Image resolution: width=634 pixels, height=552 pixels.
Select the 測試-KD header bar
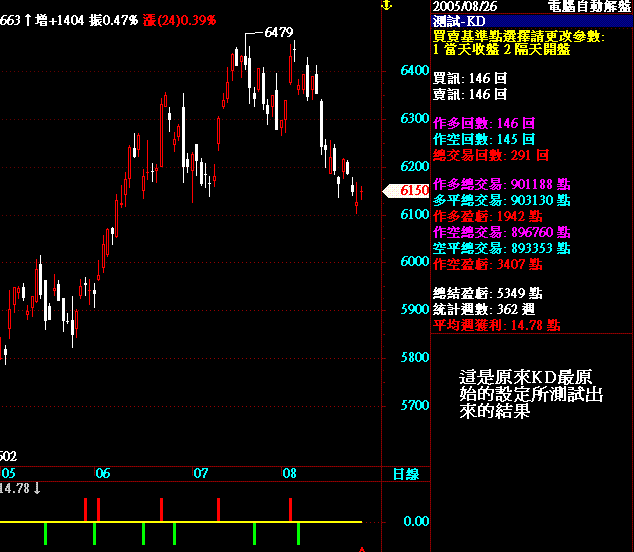(532, 21)
